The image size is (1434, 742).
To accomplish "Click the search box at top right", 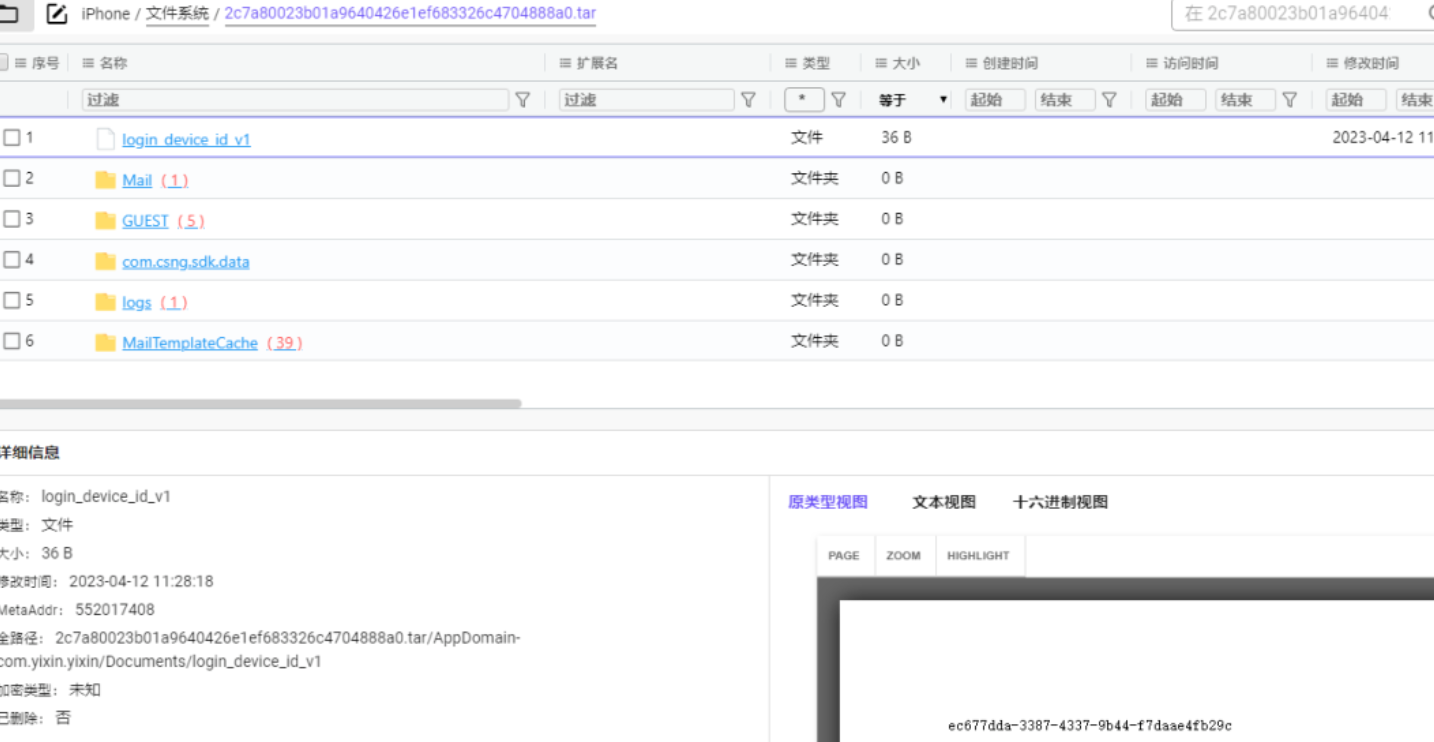I will tap(1302, 14).
